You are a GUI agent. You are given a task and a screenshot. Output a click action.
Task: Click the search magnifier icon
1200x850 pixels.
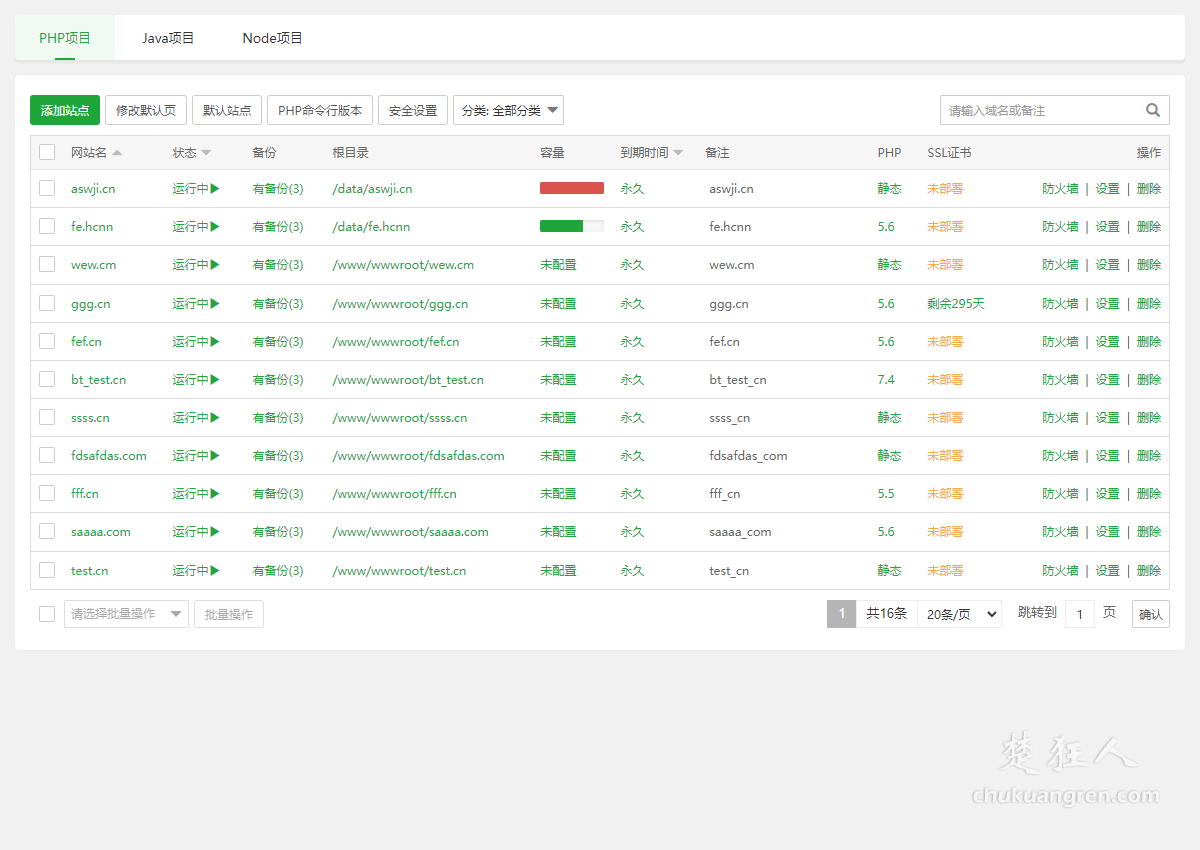1153,110
